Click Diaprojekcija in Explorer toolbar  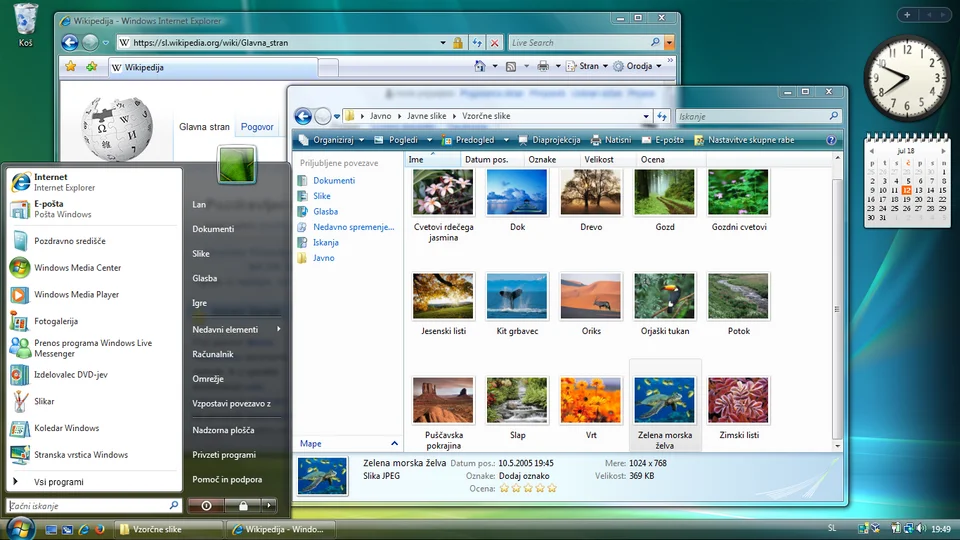(x=549, y=140)
